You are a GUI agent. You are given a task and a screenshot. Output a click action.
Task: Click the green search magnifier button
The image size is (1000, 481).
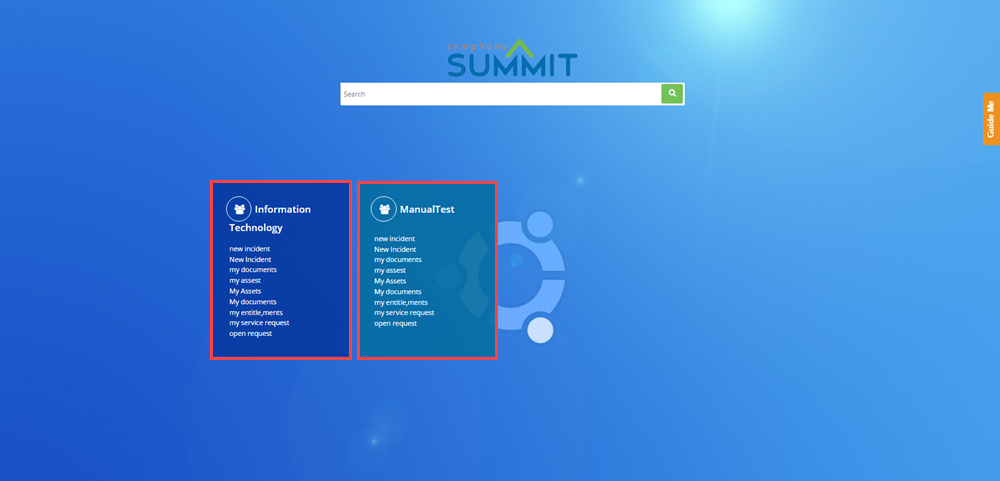click(672, 93)
